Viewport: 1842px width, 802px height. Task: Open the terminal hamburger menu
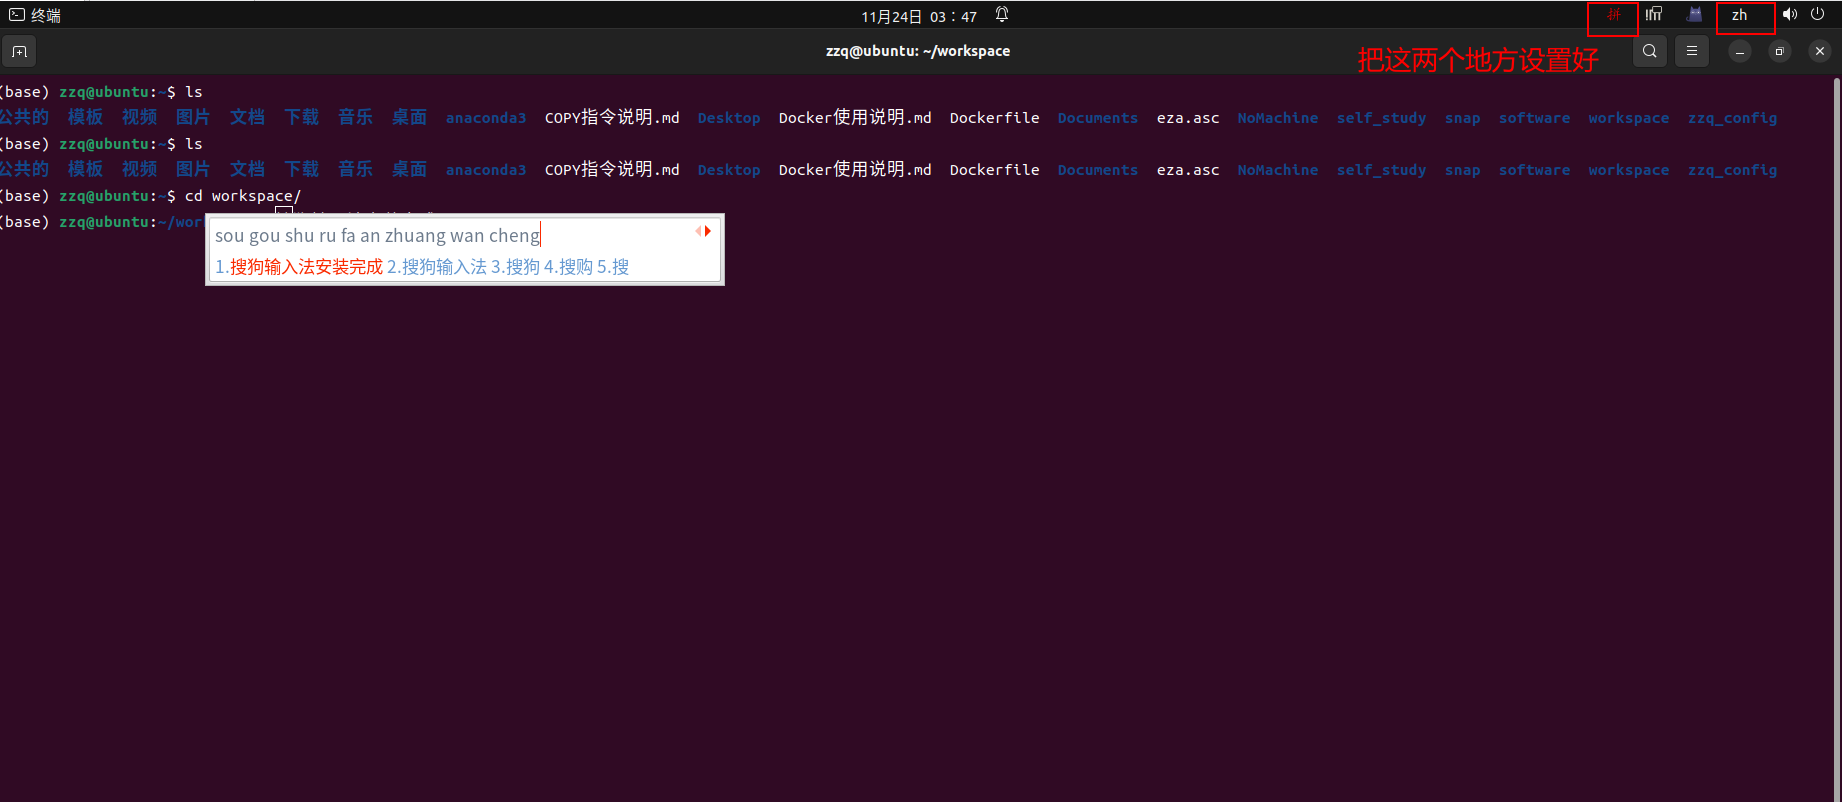tap(1692, 51)
